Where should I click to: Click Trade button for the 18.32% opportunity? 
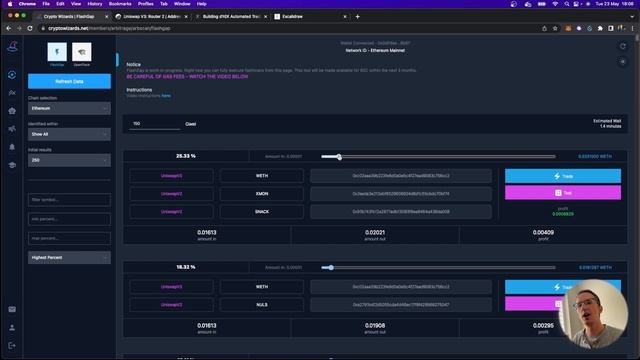pyautogui.click(x=563, y=287)
